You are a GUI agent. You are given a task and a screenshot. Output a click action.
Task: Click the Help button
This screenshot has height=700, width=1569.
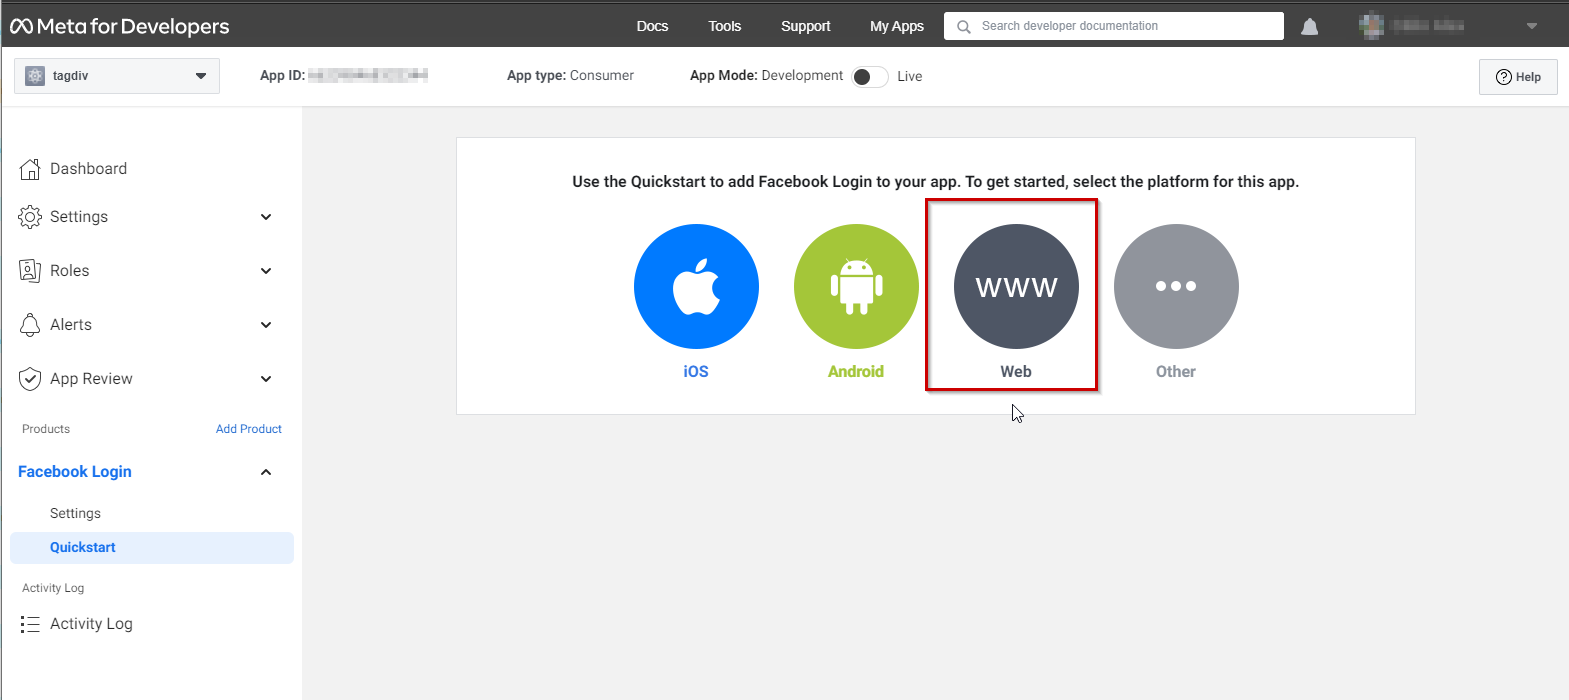pos(1518,77)
